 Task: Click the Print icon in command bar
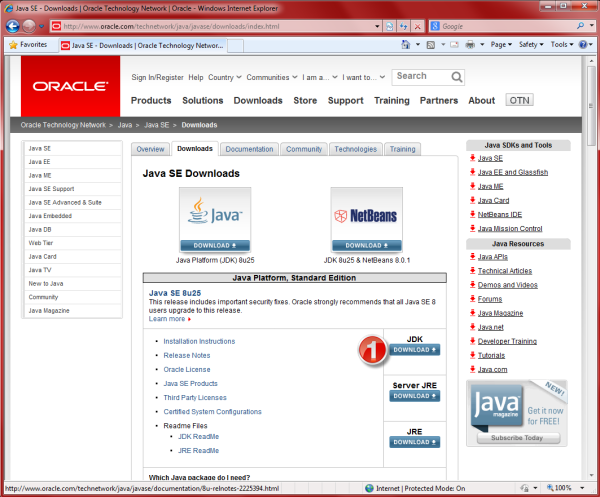pyautogui.click(x=470, y=45)
